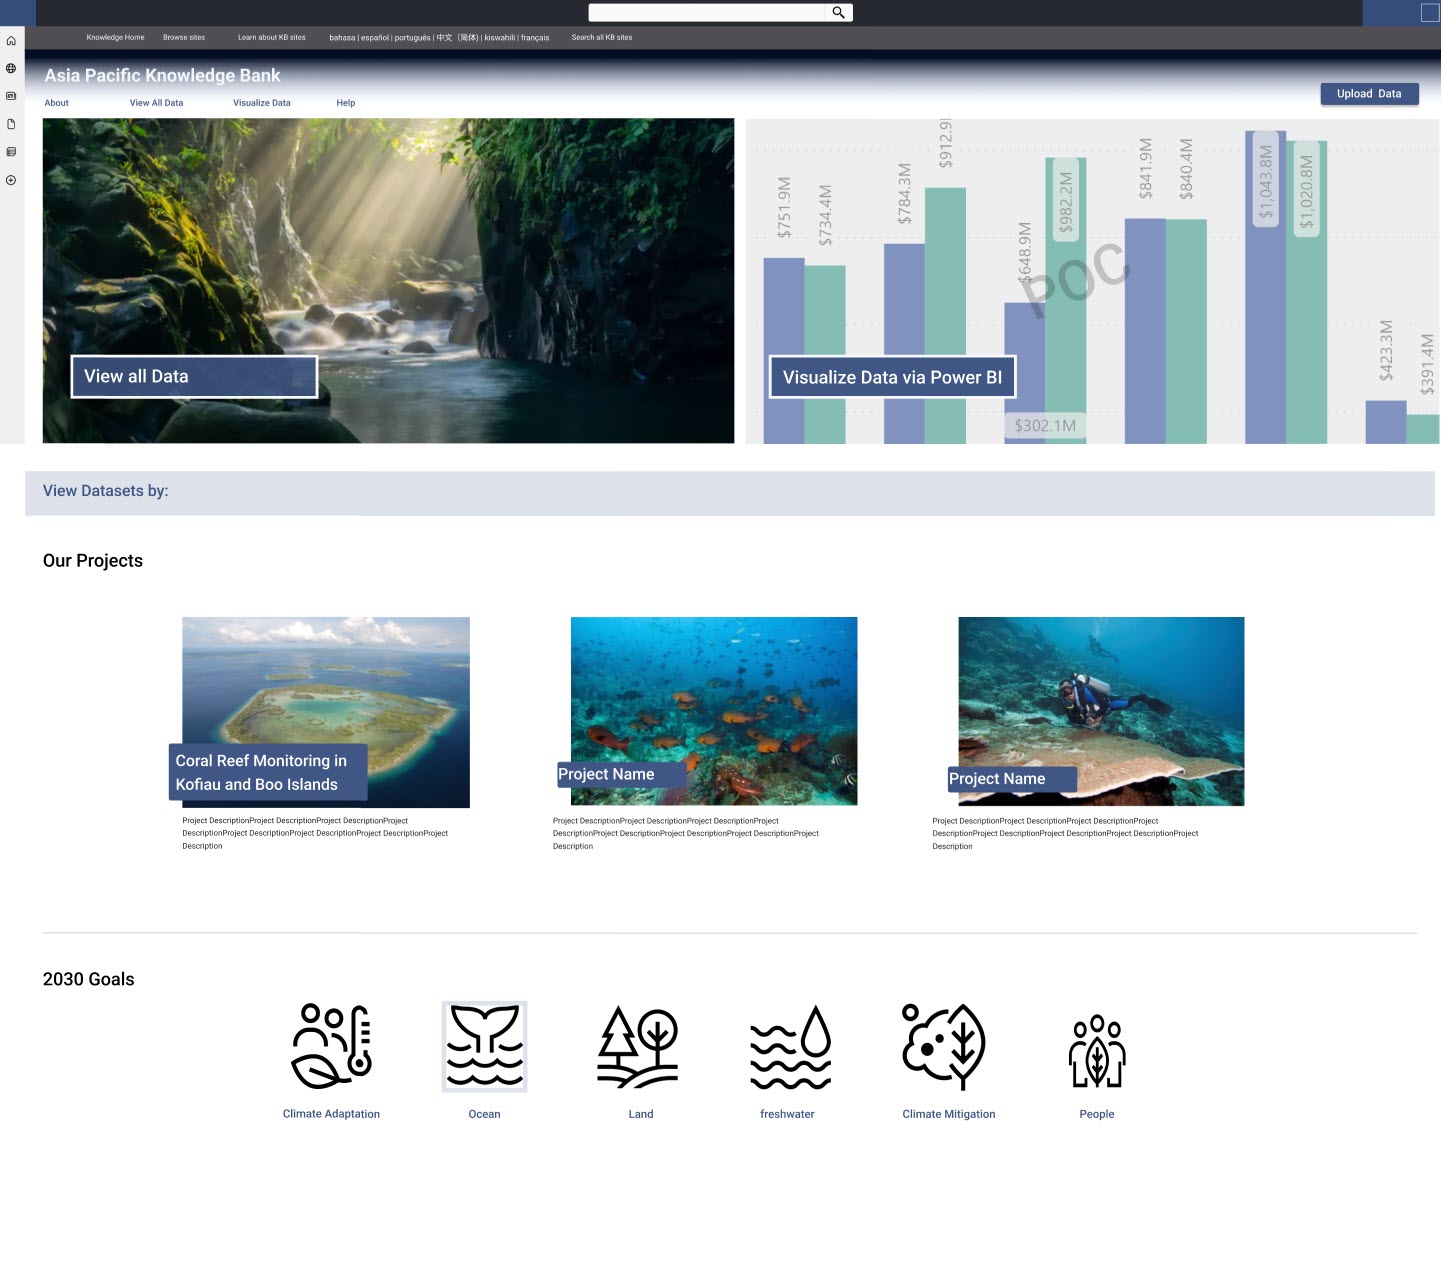
Task: Open Browse sites in the top bar
Action: tap(184, 37)
